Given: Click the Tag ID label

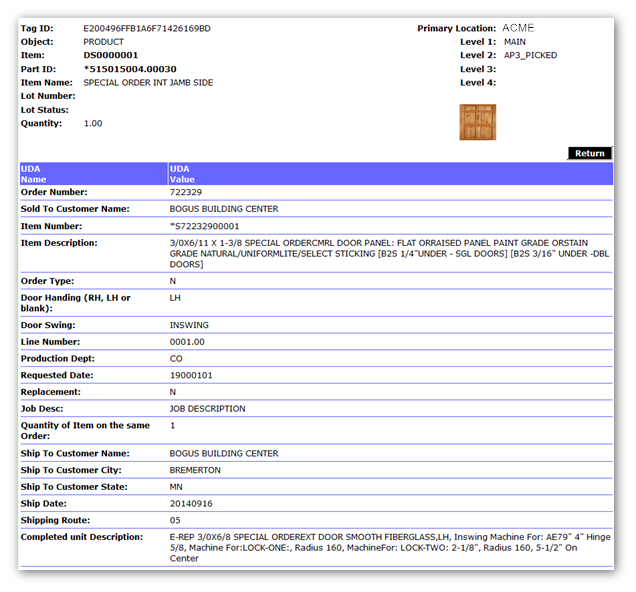Looking at the screenshot, I should click(37, 28).
